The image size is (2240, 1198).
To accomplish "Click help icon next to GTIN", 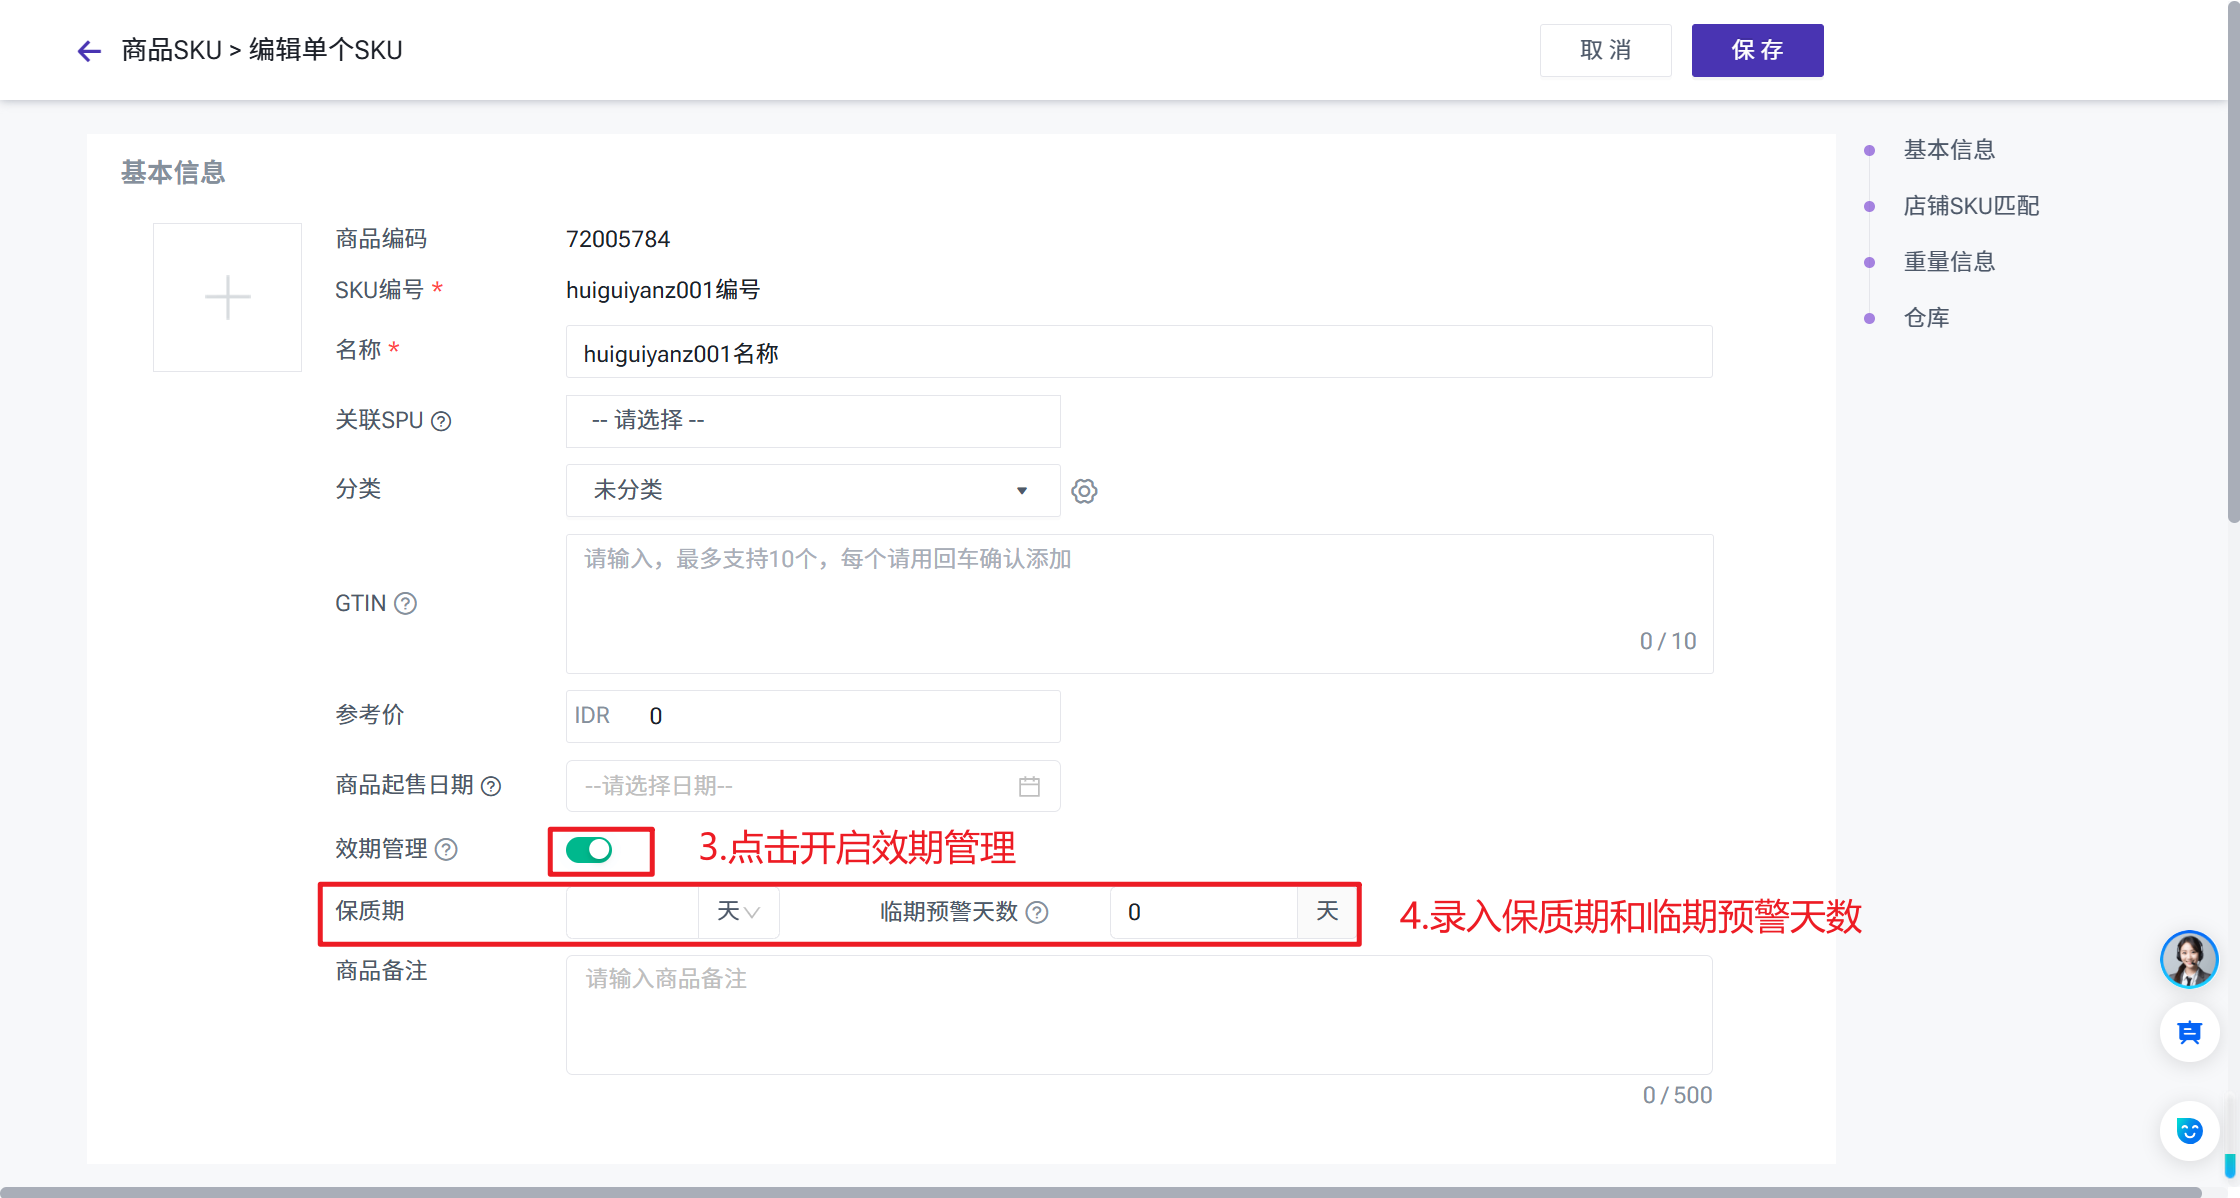I will [x=405, y=604].
